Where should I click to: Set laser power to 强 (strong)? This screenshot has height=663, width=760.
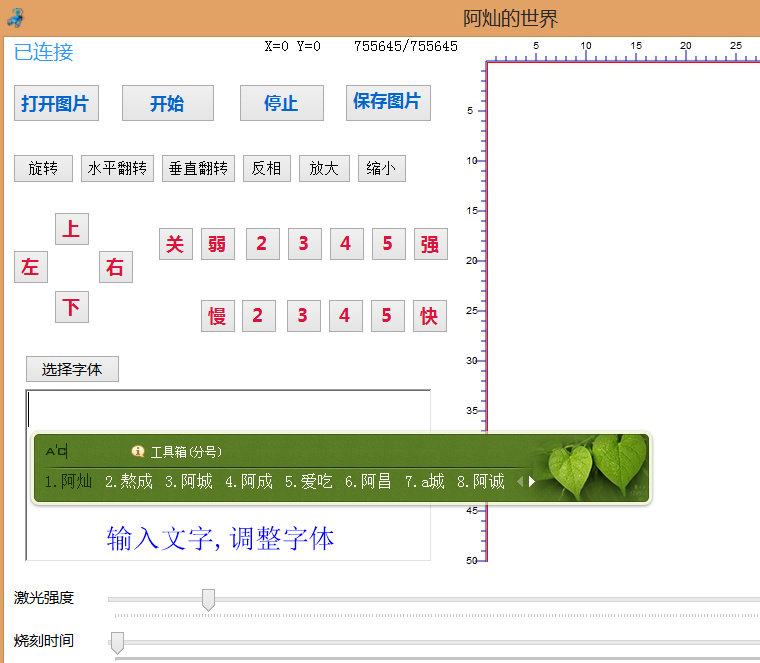tap(429, 244)
